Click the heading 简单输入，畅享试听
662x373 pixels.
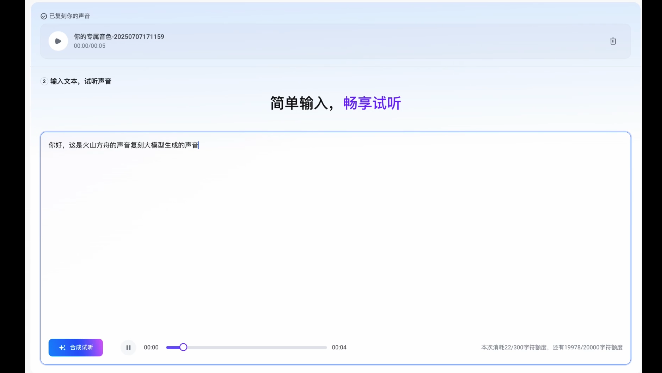pyautogui.click(x=336, y=103)
